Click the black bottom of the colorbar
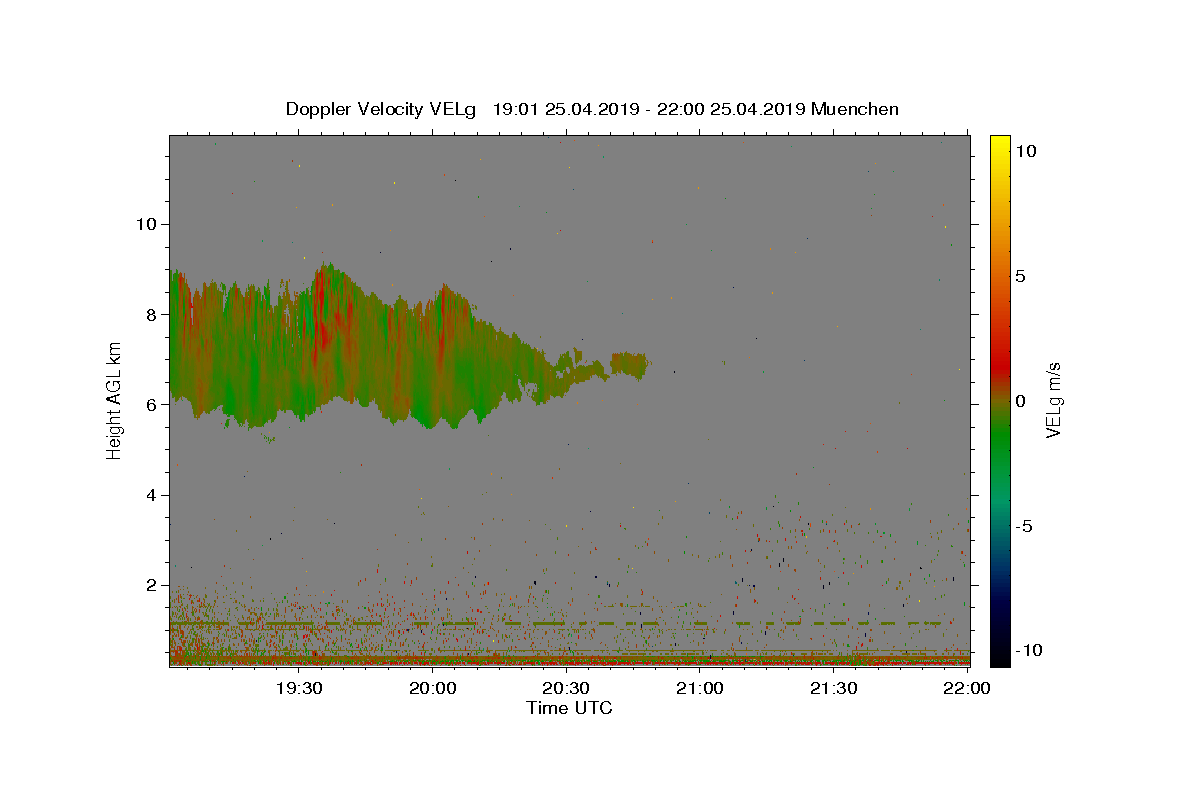The width and height of the screenshot is (1200, 800). (x=1000, y=655)
